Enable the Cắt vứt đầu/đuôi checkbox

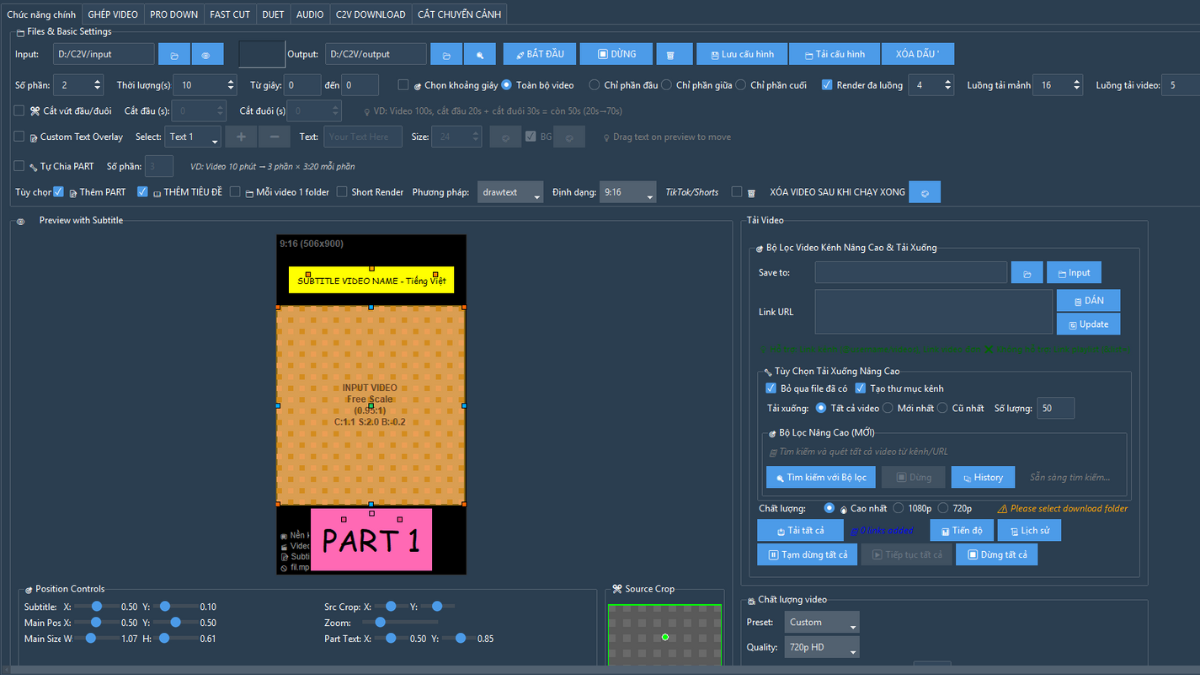point(20,111)
